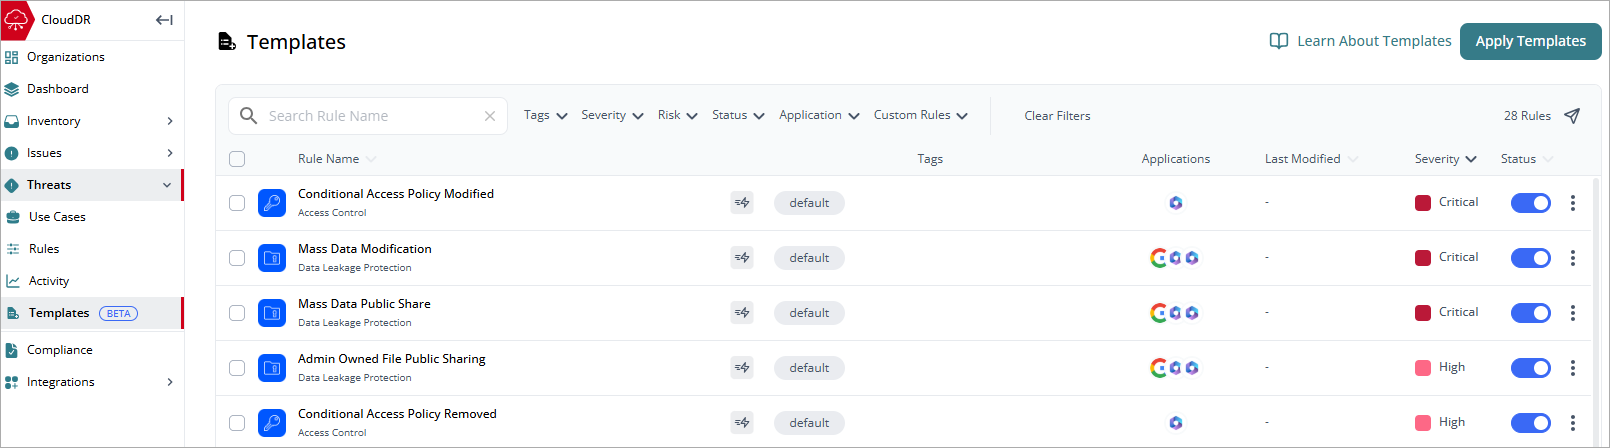Click the search magnifier icon
This screenshot has width=1610, height=448.
[x=249, y=116]
